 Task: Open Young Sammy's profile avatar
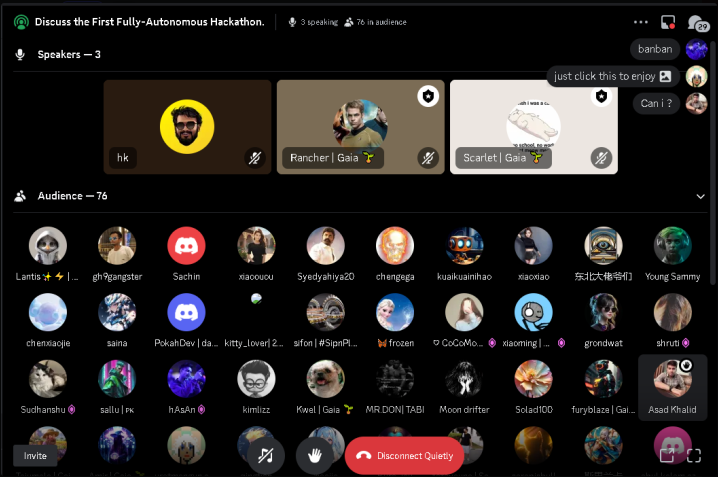pyautogui.click(x=672, y=246)
